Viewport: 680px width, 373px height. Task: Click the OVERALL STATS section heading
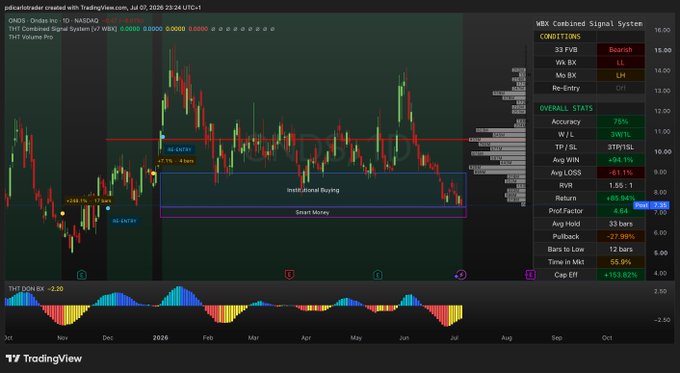(x=566, y=108)
